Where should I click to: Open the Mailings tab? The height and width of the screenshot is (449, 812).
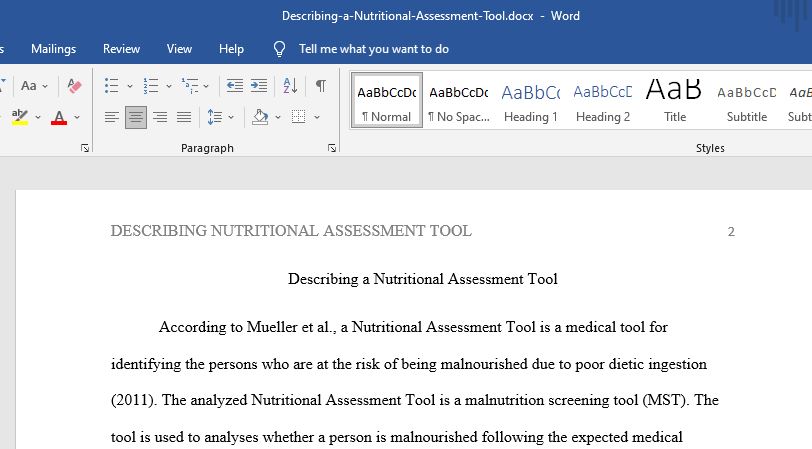pos(53,49)
